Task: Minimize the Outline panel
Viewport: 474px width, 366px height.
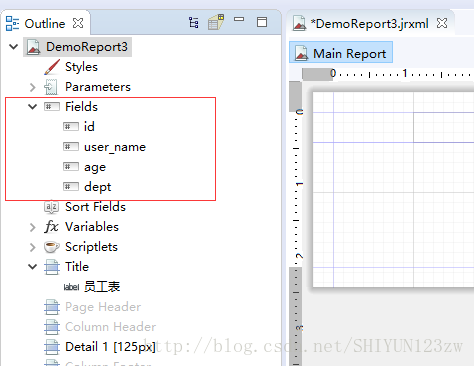Action: coord(239,19)
